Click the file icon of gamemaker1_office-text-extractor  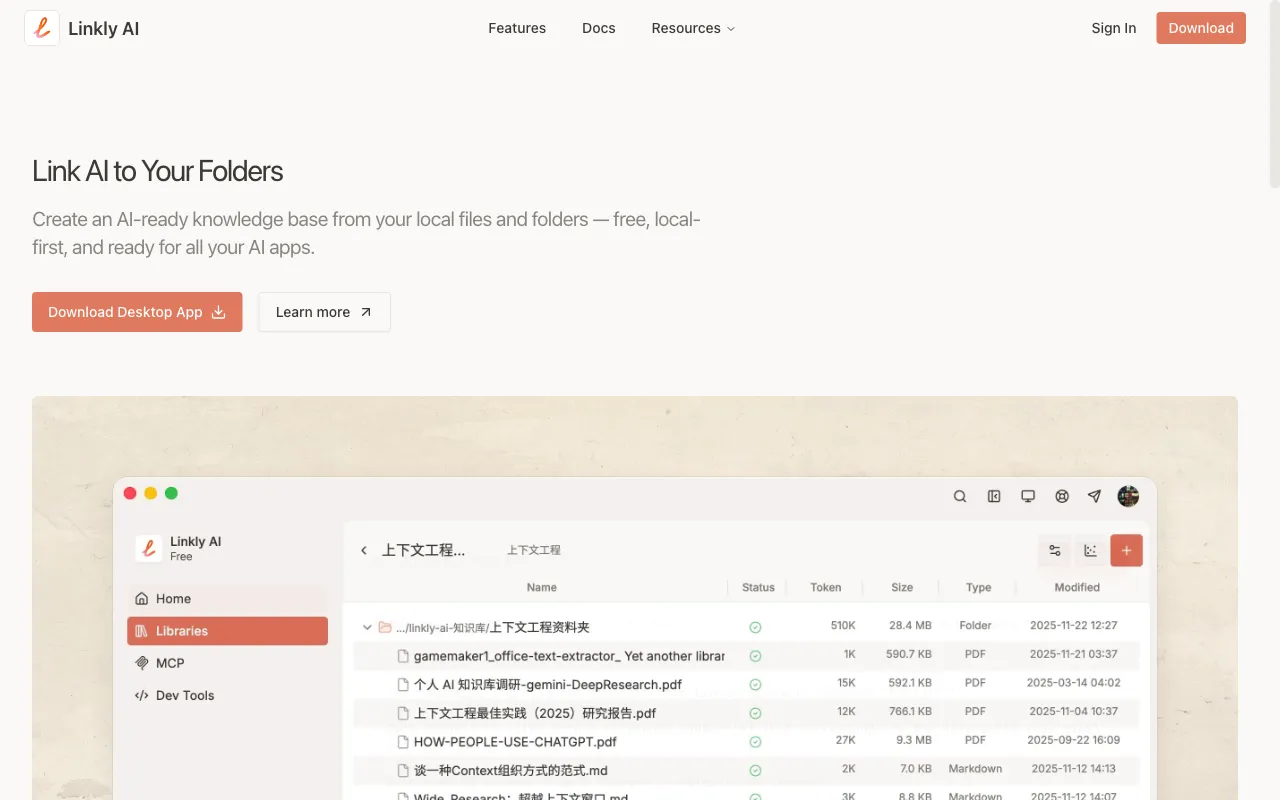(404, 656)
